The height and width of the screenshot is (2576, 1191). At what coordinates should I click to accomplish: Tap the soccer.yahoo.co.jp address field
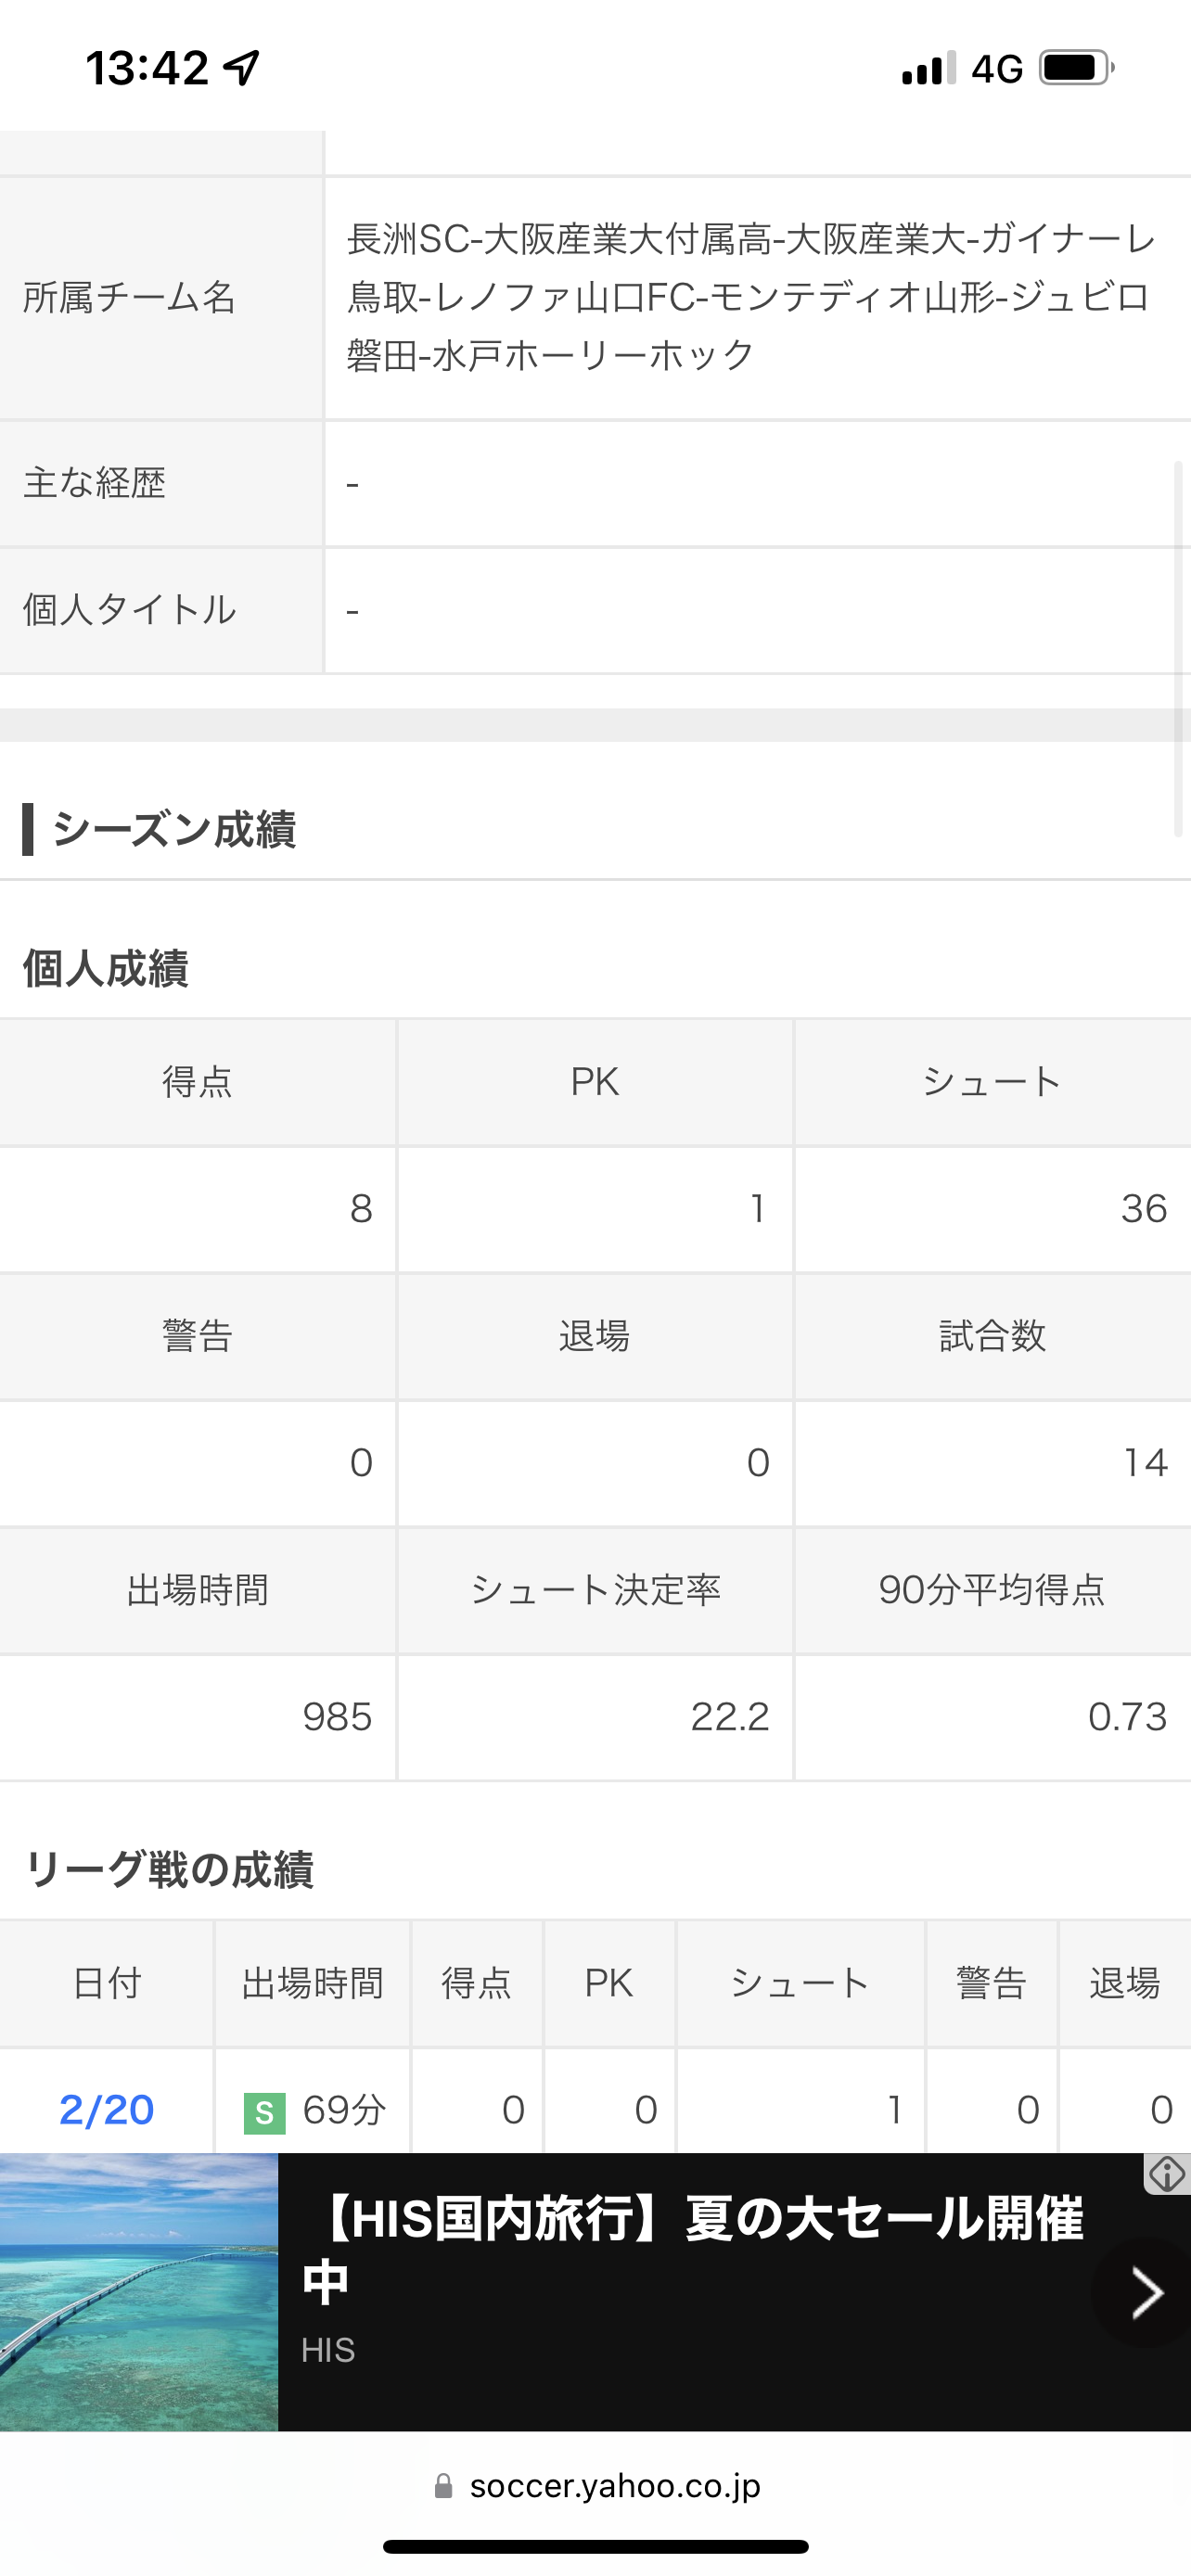pyautogui.click(x=614, y=2485)
